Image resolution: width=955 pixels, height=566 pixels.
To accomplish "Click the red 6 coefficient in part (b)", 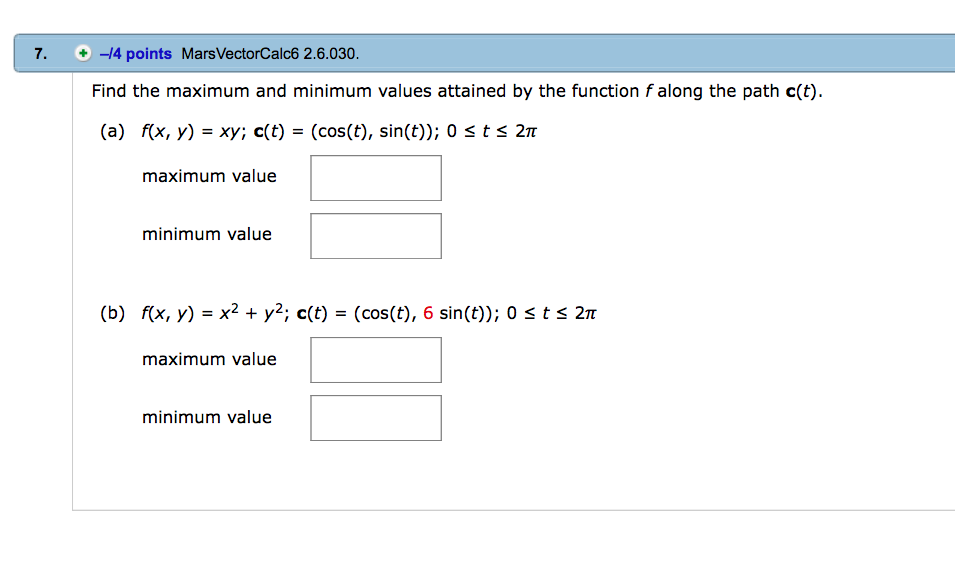I will point(428,313).
